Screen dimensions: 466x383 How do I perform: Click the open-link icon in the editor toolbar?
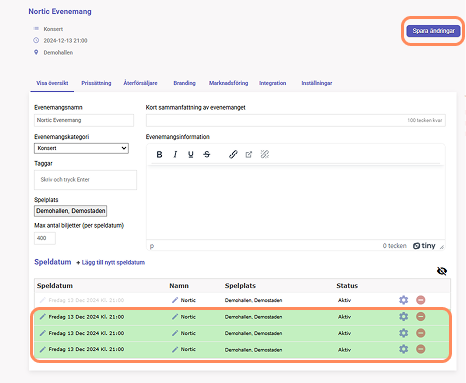(x=249, y=154)
